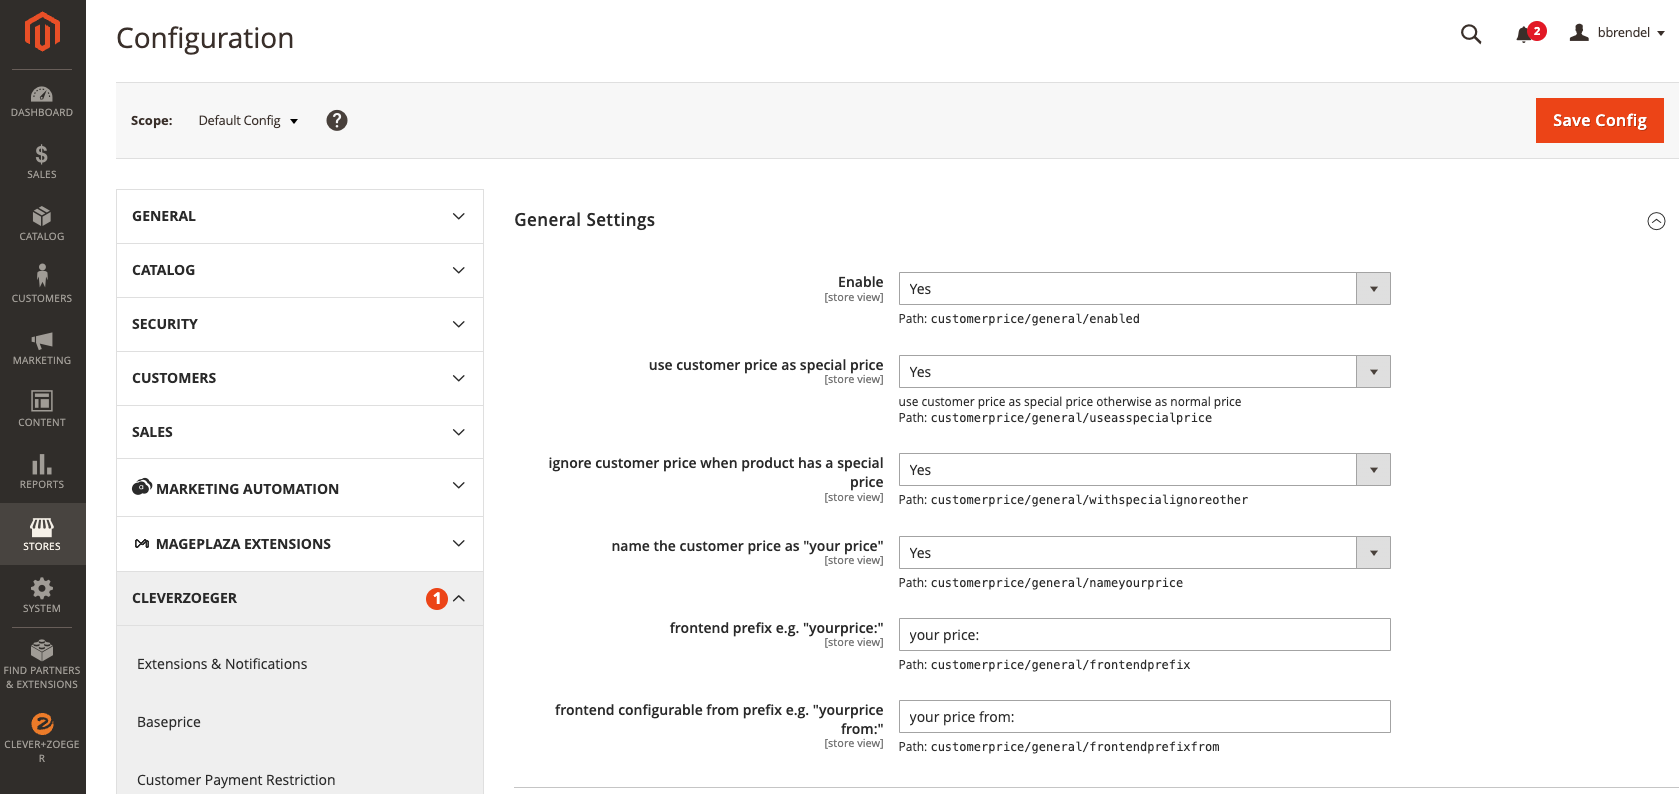This screenshot has height=794, width=1680.
Task: Open the Clever+Zoeger sidebar item
Action: coord(42,738)
